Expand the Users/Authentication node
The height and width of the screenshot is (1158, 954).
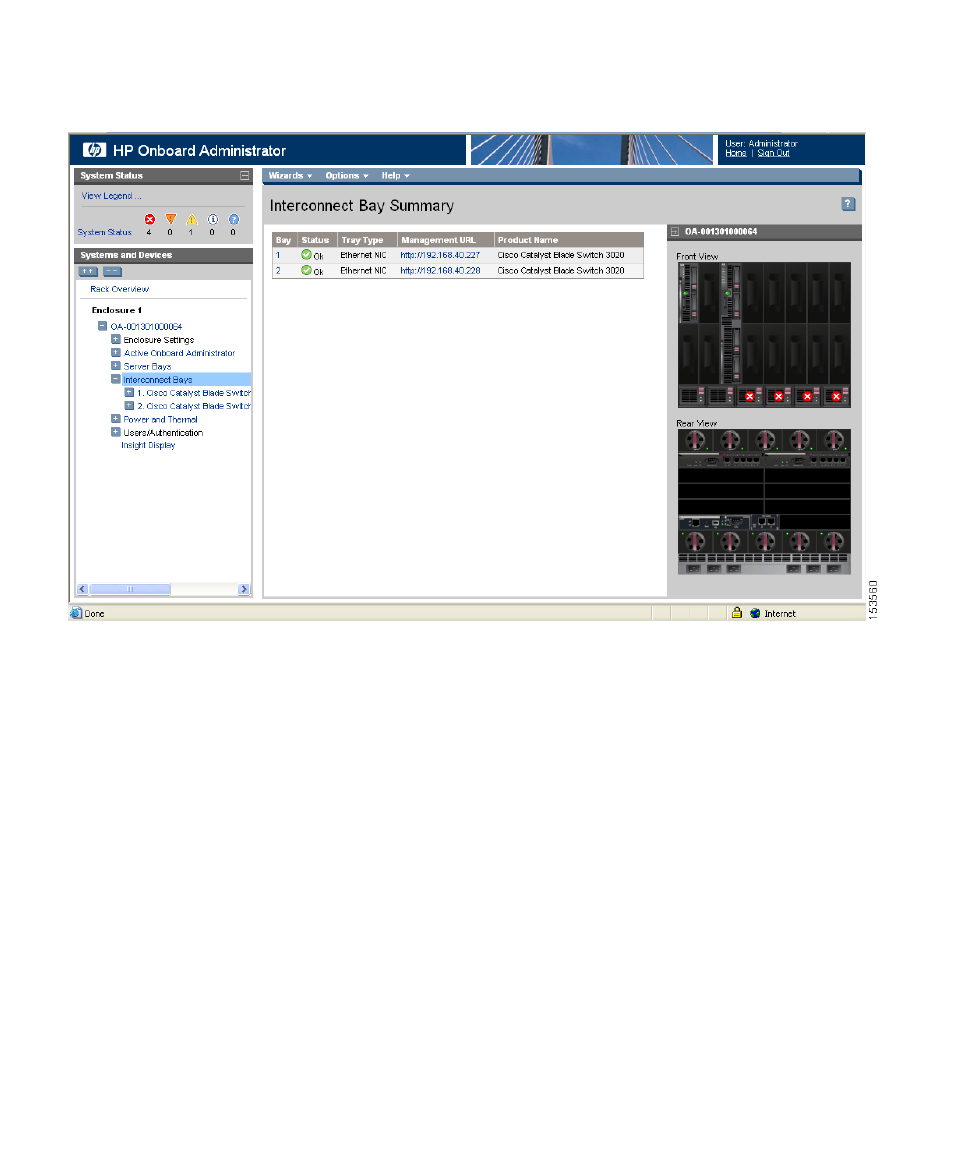(x=116, y=432)
